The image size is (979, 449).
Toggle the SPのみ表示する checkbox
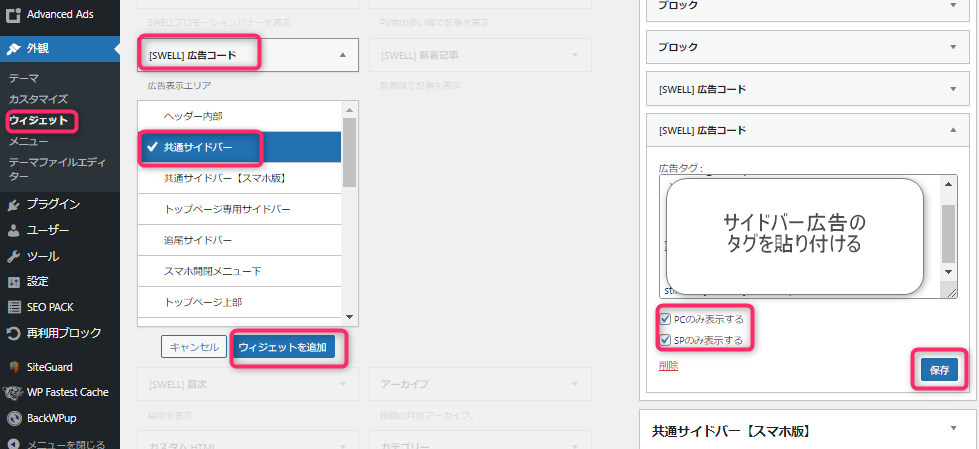666,341
